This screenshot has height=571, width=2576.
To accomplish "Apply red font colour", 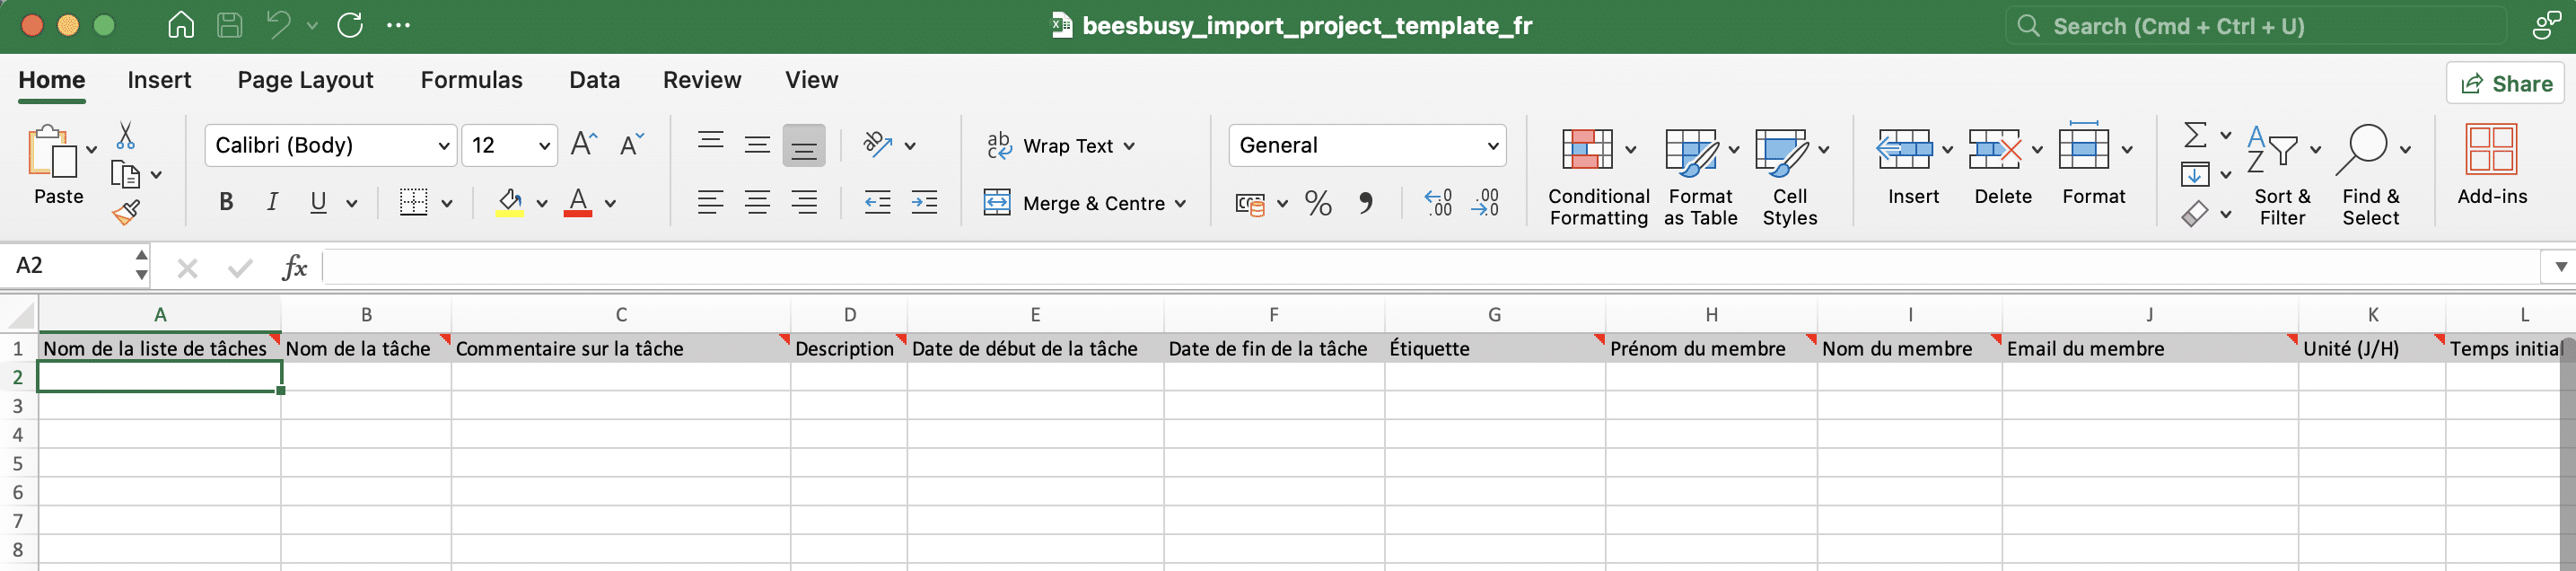I will coord(578,202).
